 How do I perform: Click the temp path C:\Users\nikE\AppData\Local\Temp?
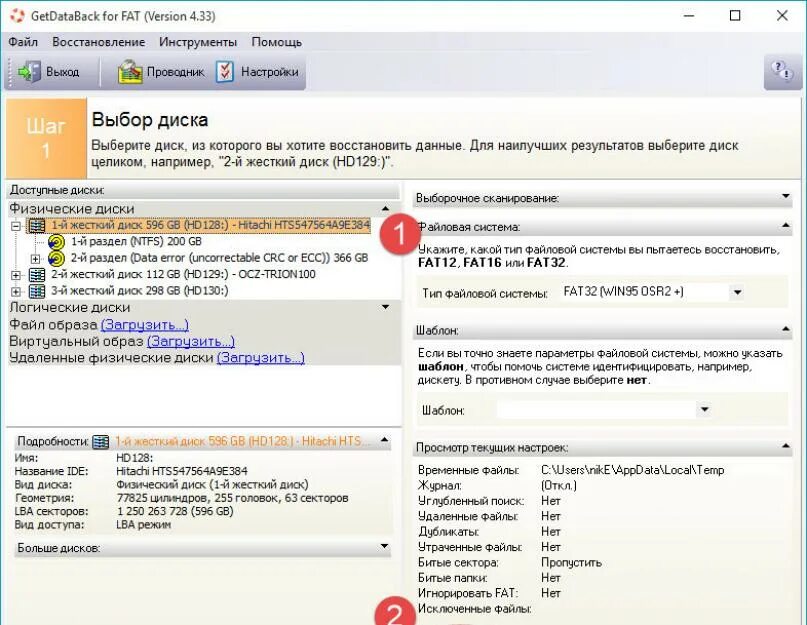pyautogui.click(x=633, y=470)
